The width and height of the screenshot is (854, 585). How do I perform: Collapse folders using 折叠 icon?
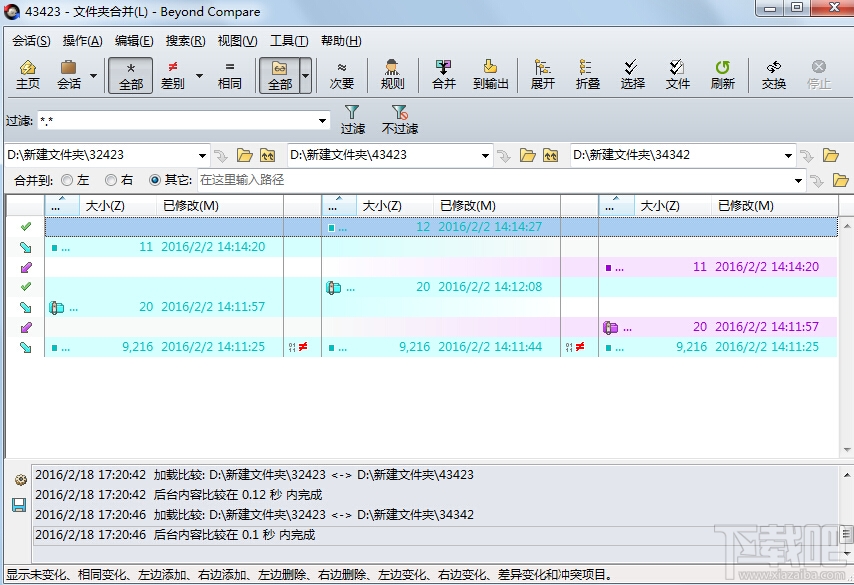coord(587,75)
